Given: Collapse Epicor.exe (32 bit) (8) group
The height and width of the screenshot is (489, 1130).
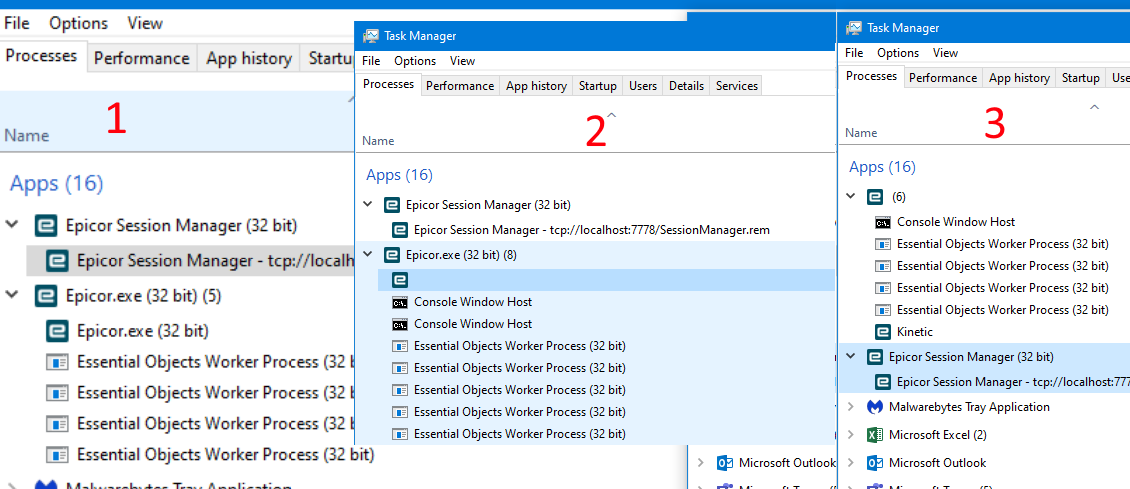Looking at the screenshot, I should (368, 254).
